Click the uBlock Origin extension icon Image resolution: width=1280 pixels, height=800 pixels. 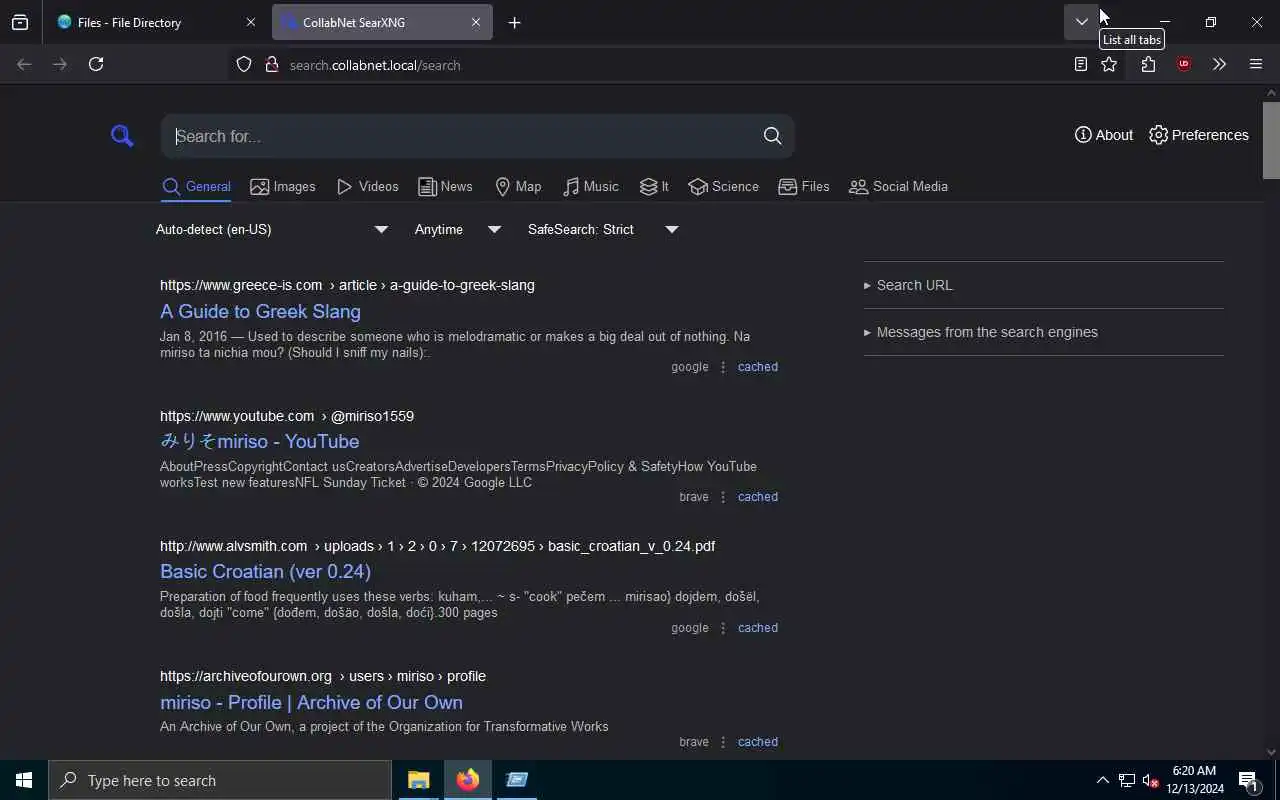coord(1184,64)
